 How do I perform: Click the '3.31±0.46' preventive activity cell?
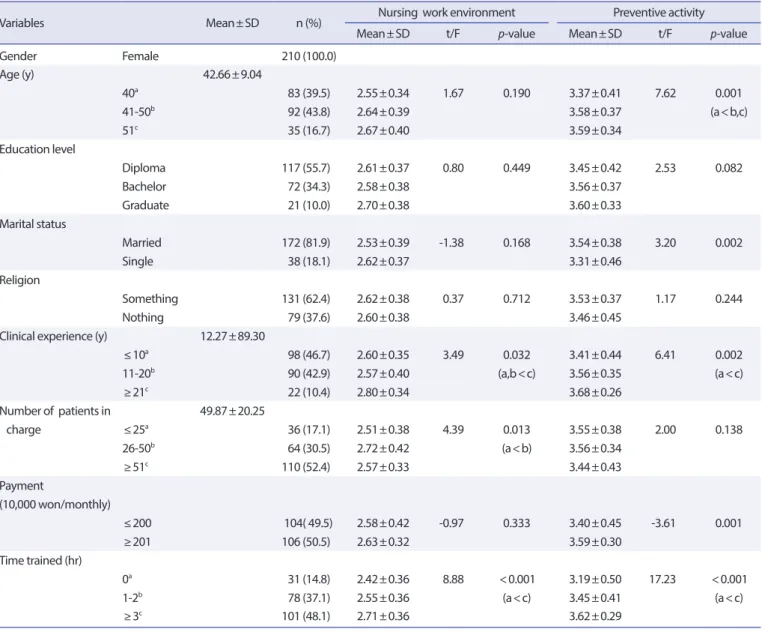[x=595, y=261]
